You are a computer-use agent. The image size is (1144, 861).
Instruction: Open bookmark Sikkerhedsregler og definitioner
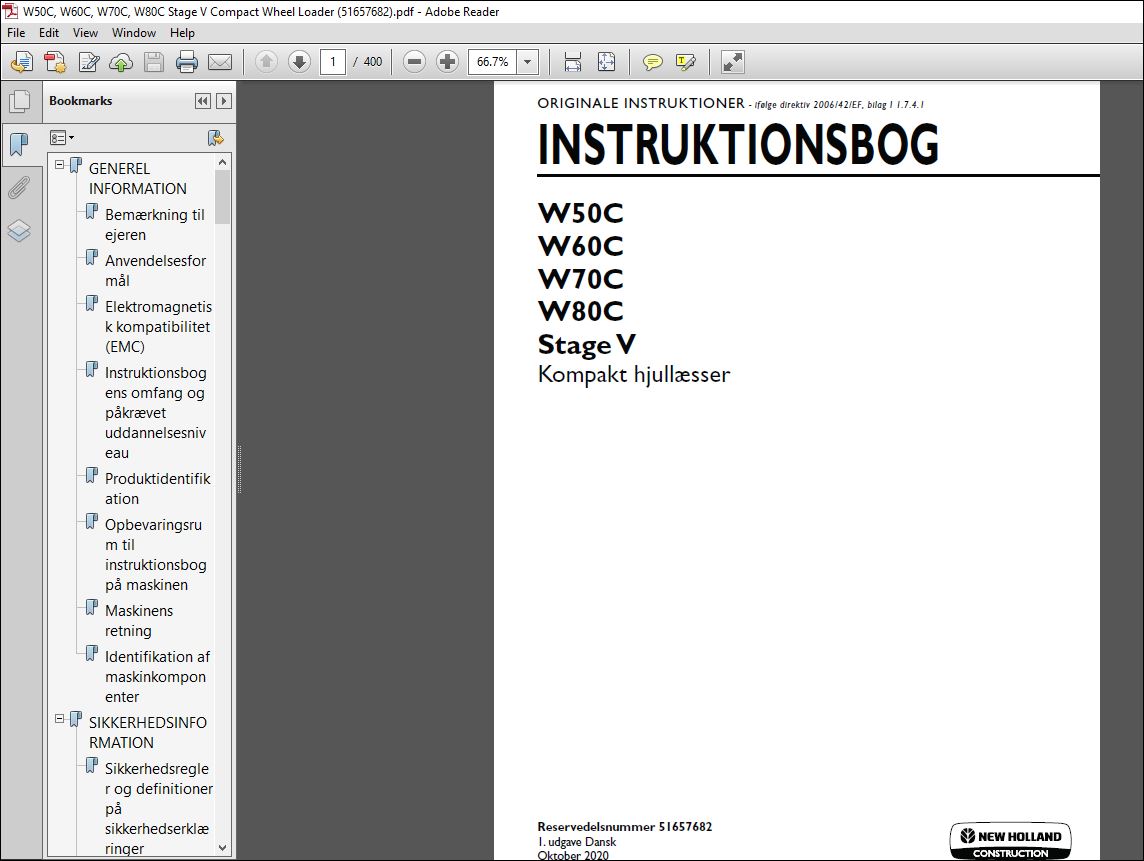[158, 808]
